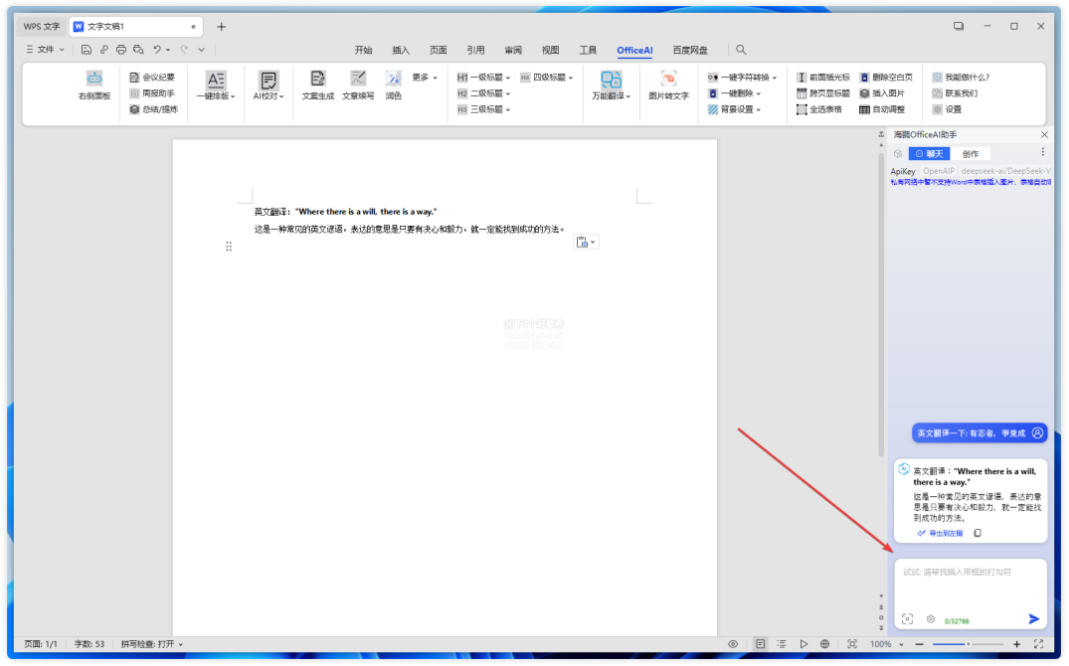
Task: Click the 右侧面板 robot panel icon
Action: point(95,85)
